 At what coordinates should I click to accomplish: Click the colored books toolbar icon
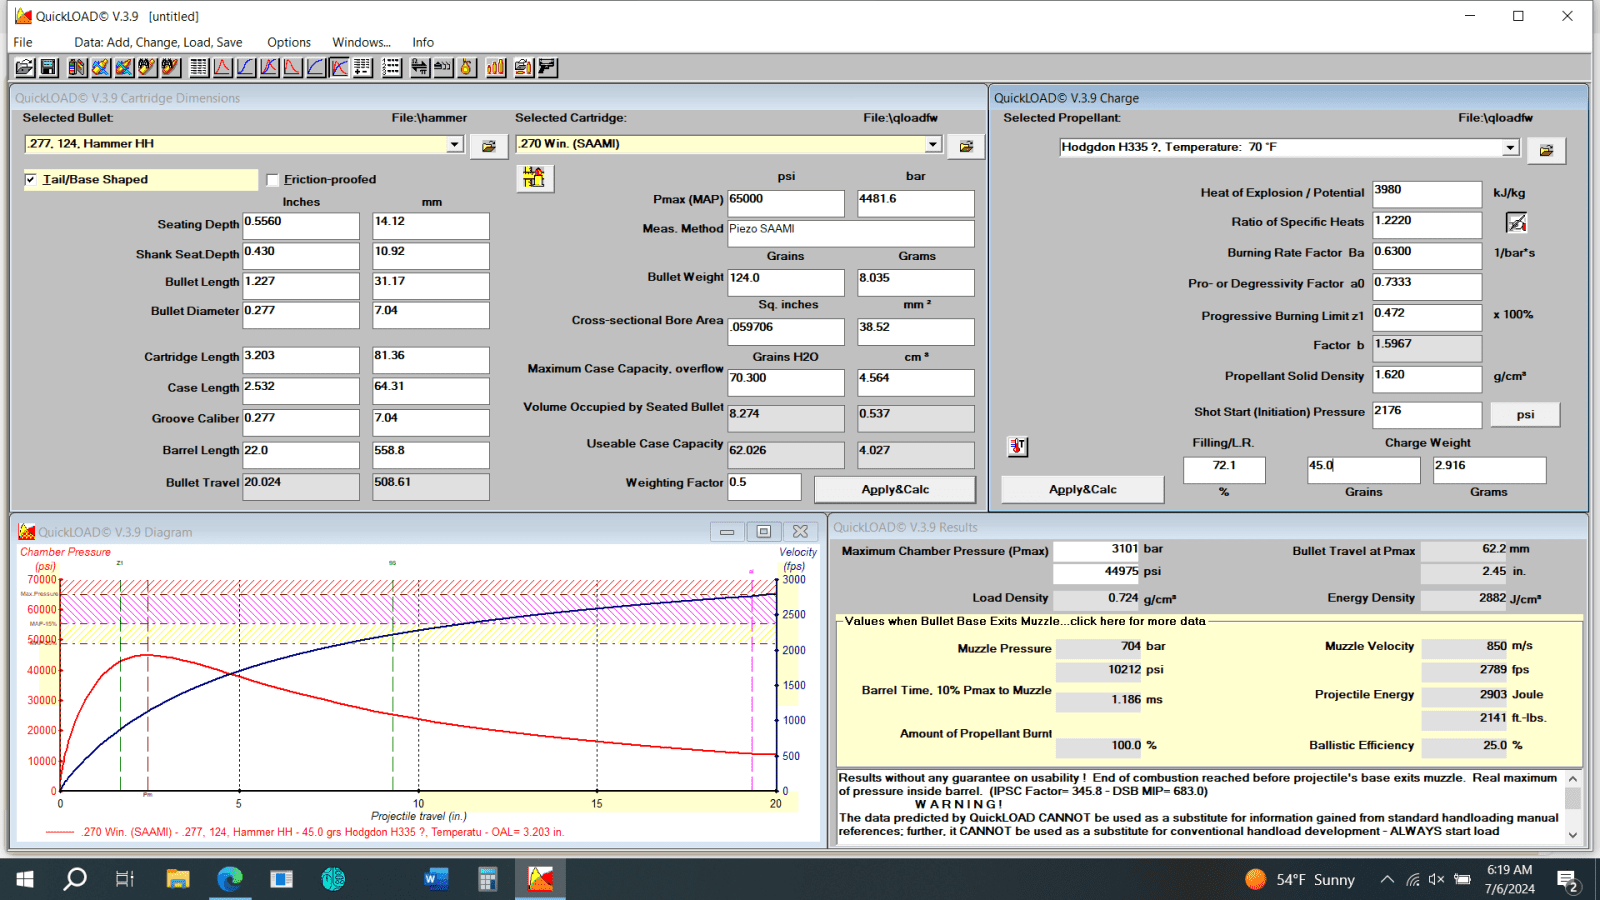tap(77, 67)
